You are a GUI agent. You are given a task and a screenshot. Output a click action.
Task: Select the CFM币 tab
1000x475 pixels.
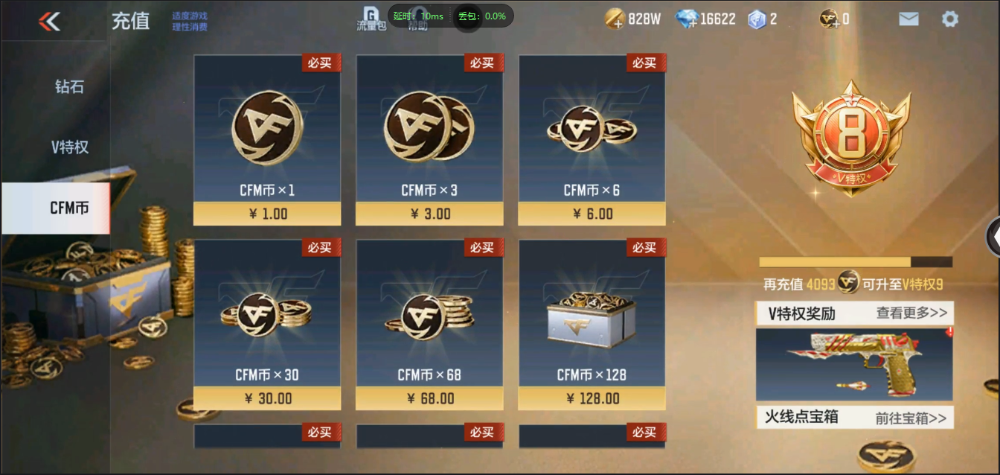point(55,208)
